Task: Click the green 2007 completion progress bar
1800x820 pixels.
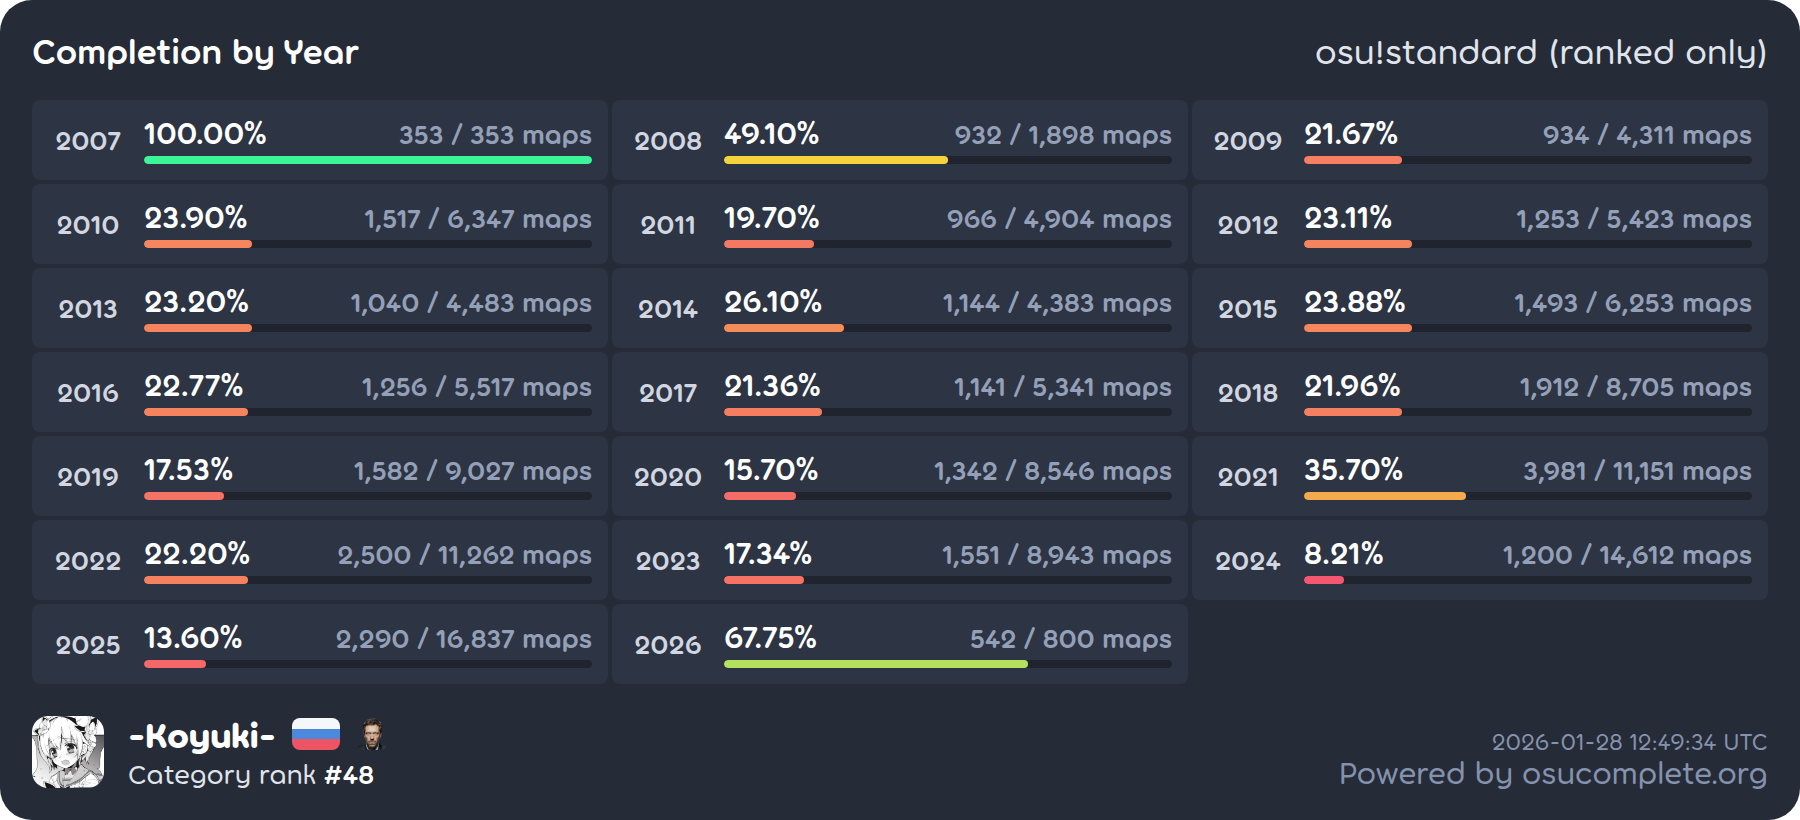Action: (x=367, y=160)
